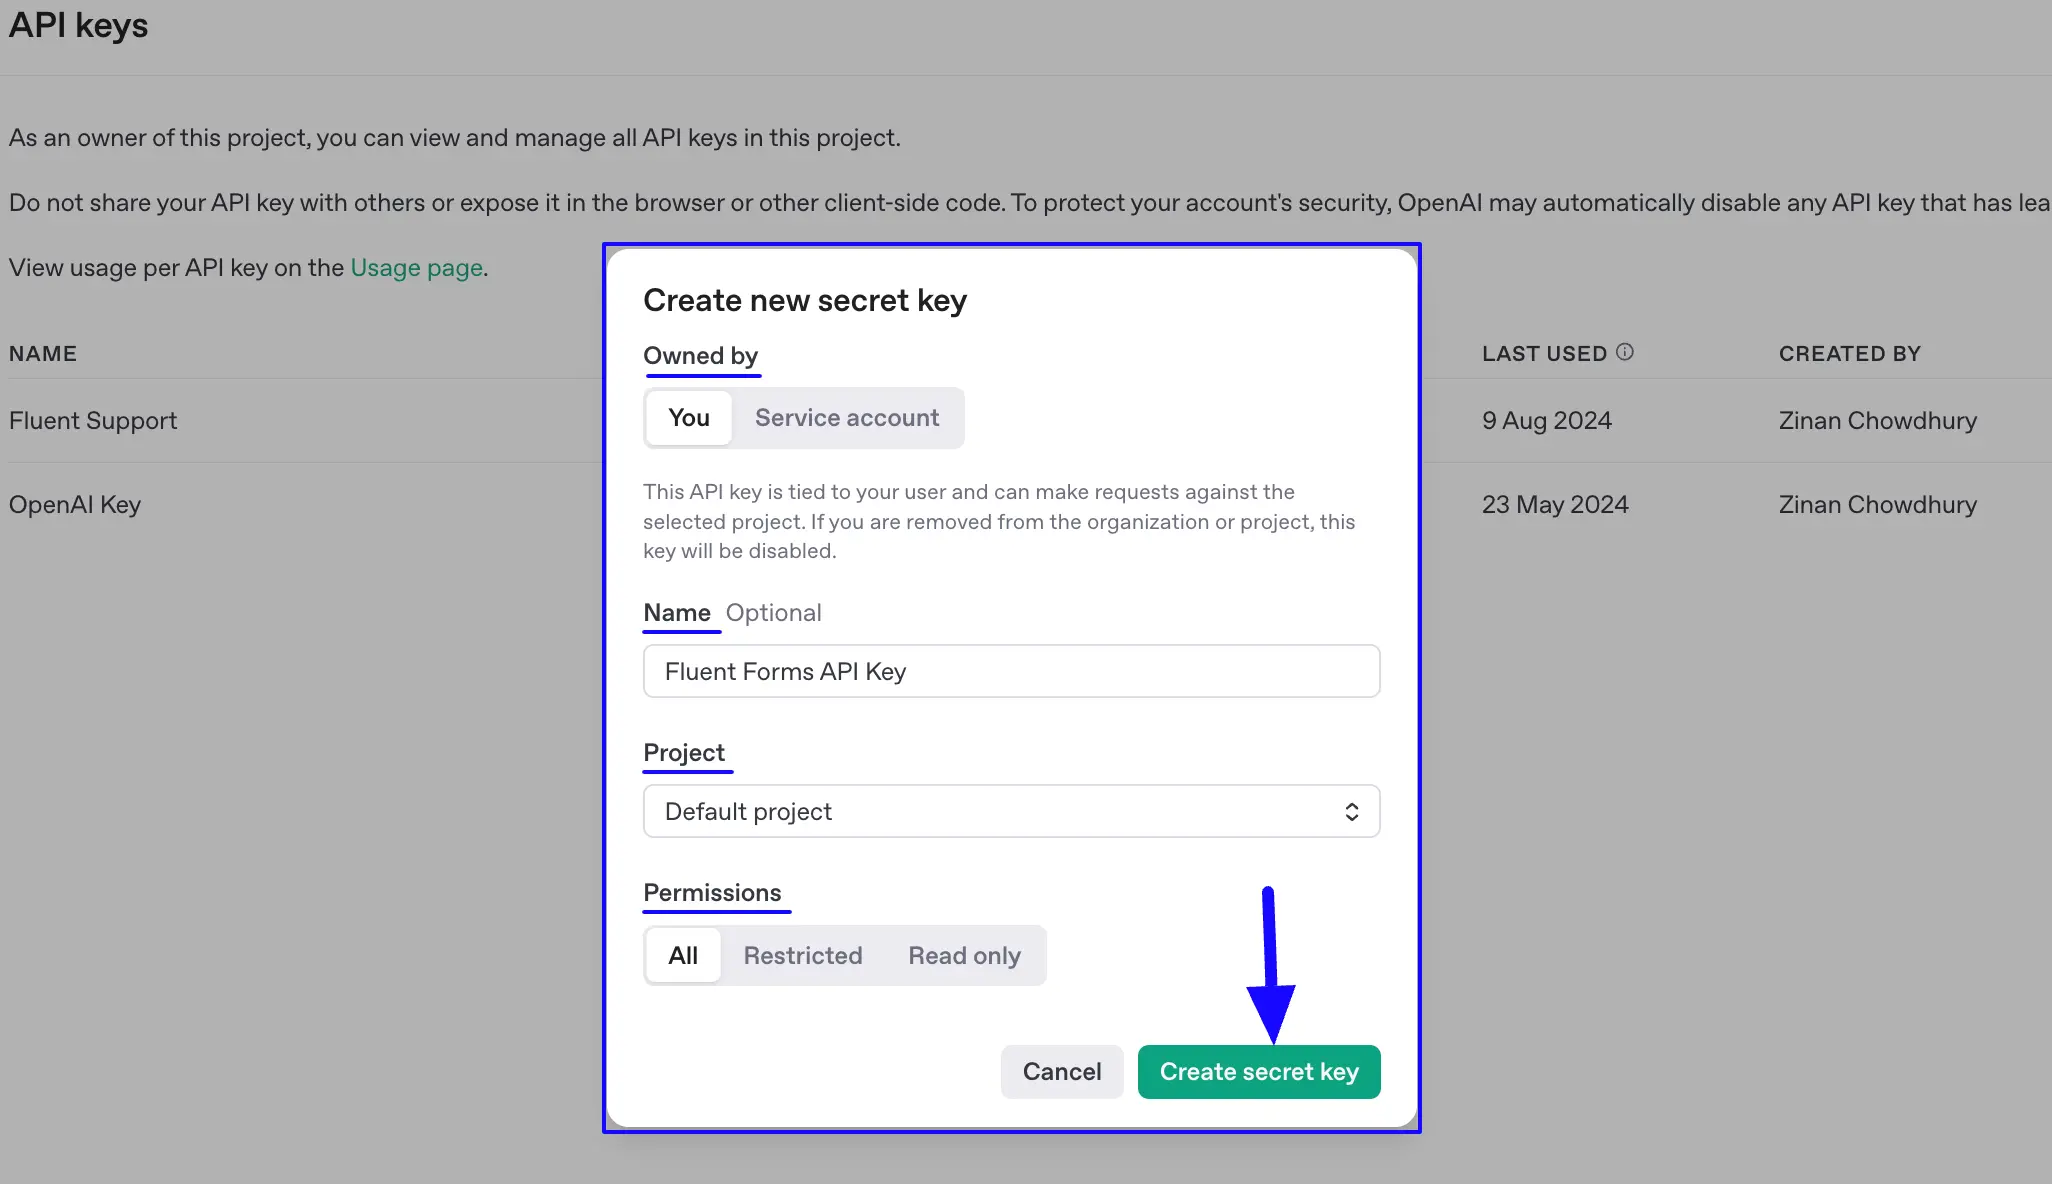Click the NAME column header

pos(43,354)
